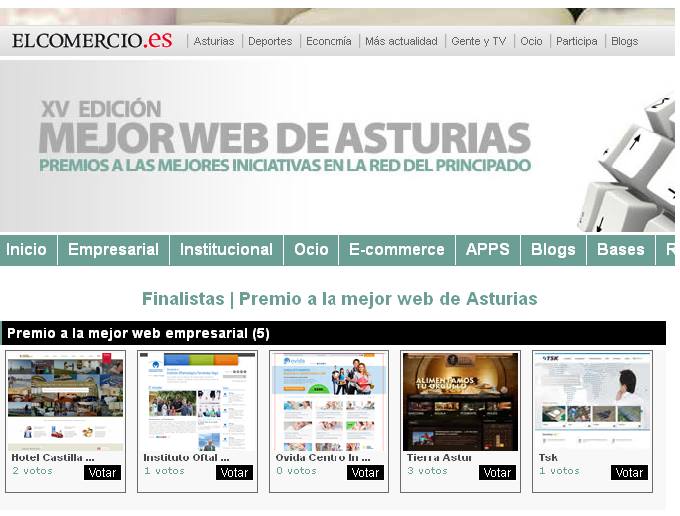Click the Hotel Castilla title
Viewport: 680px width, 516px height.
[x=52, y=457]
